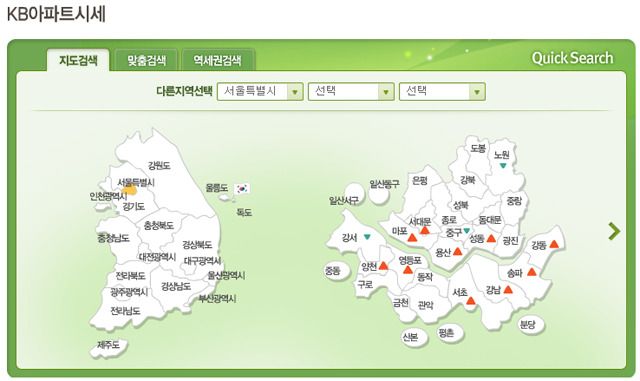
Task: Select 경기도 on the Korea map
Action: click(x=133, y=207)
